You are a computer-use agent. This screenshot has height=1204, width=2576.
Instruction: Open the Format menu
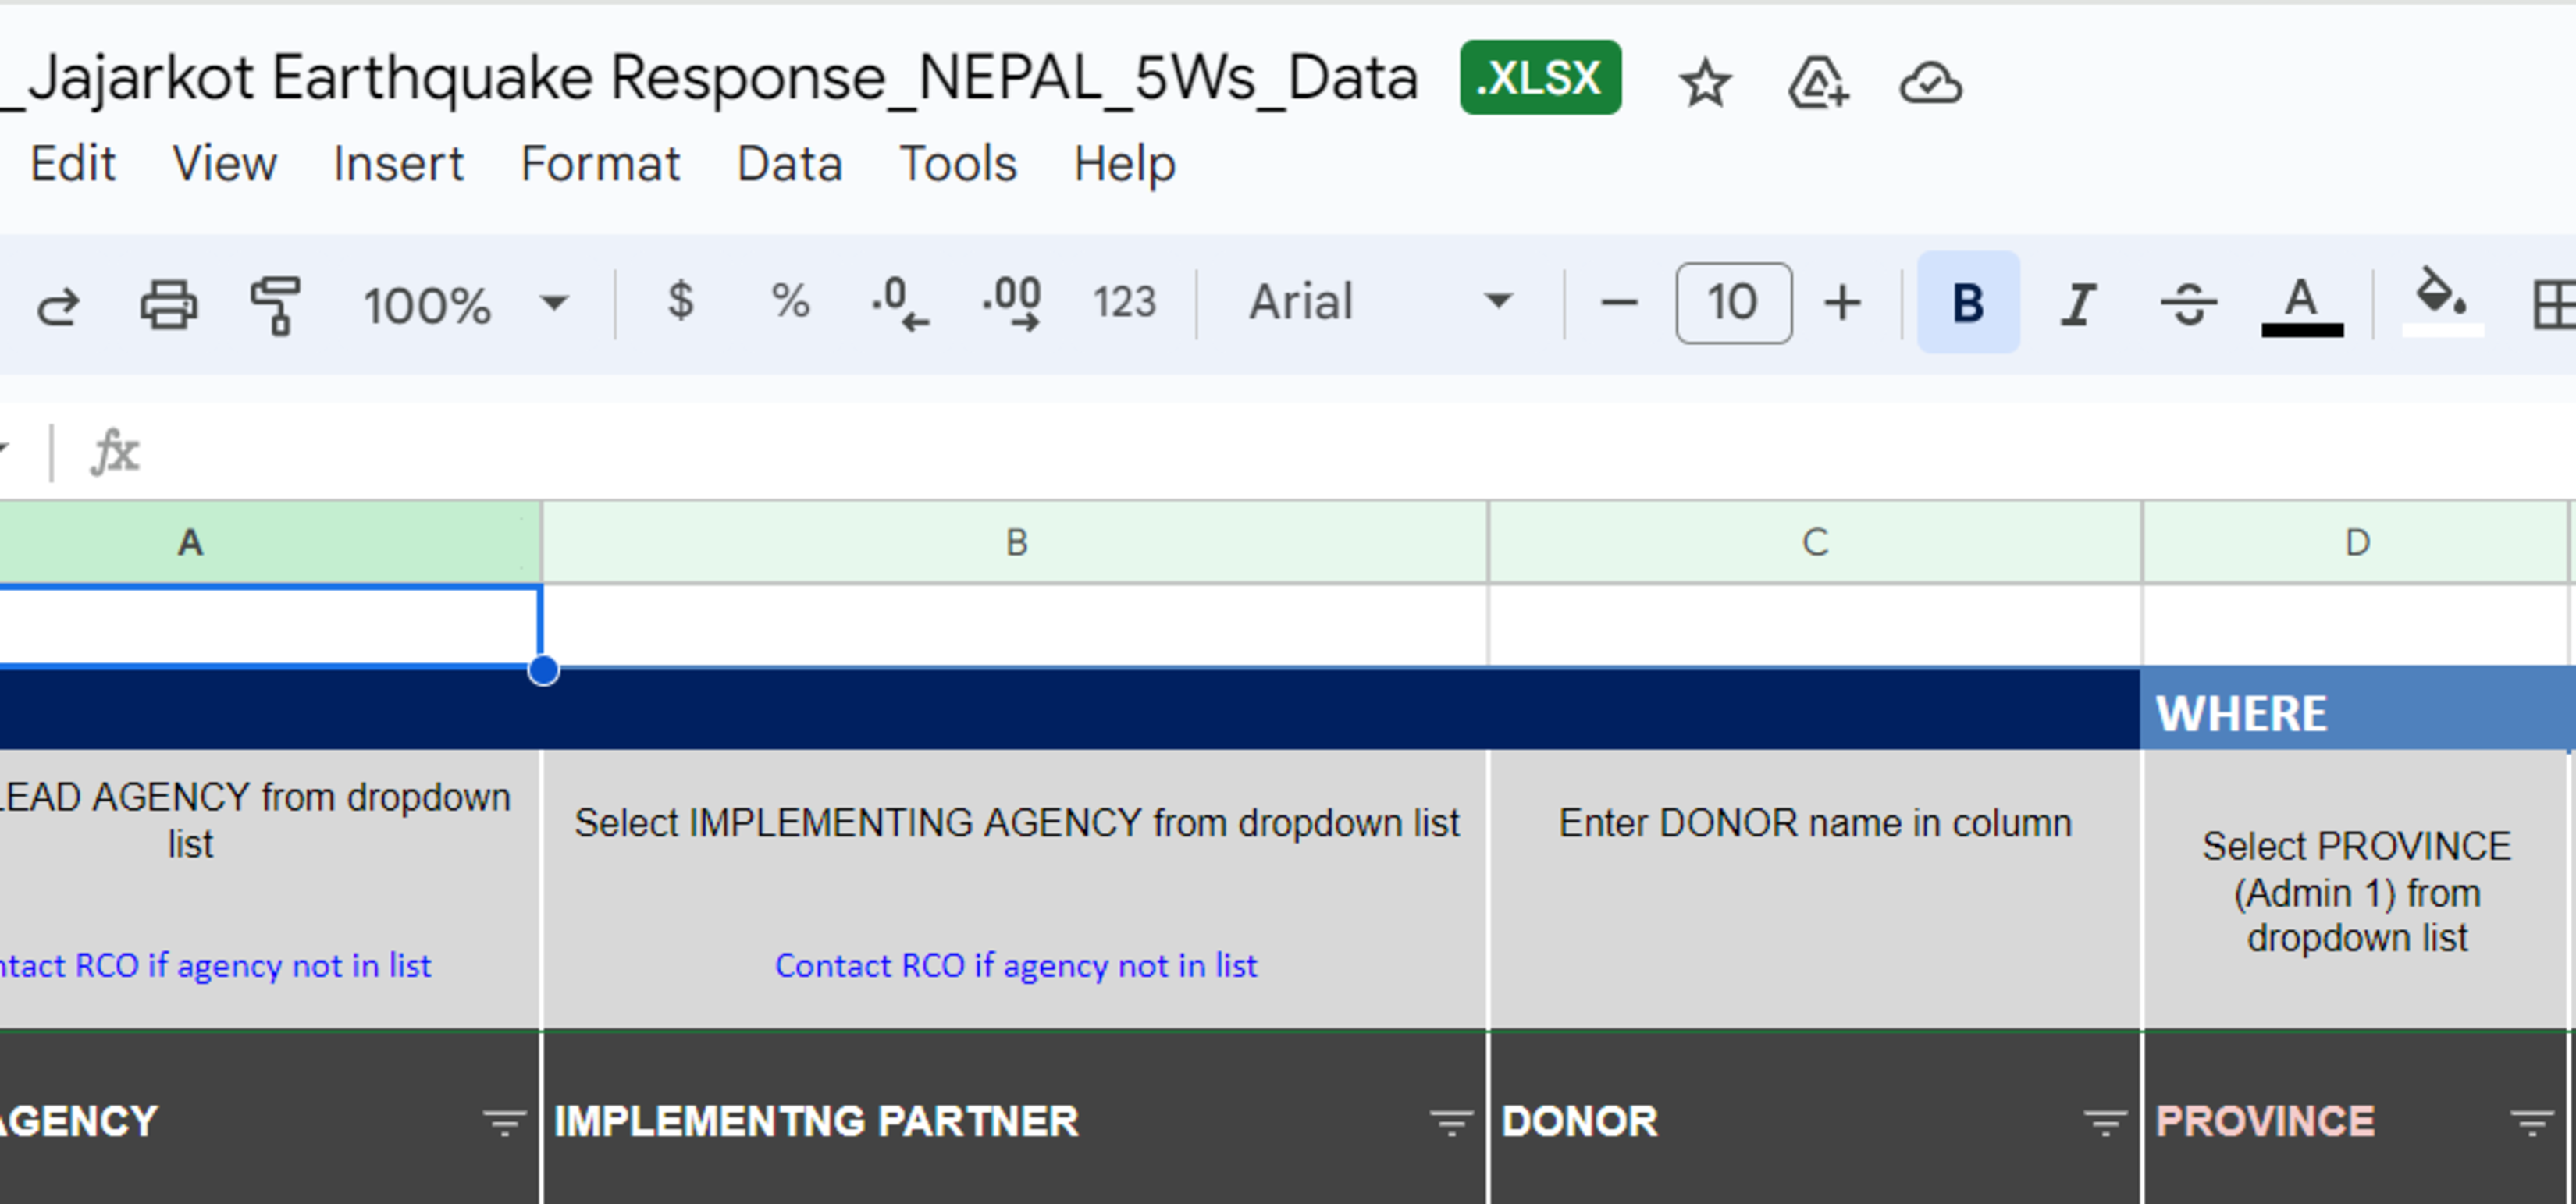tap(600, 163)
